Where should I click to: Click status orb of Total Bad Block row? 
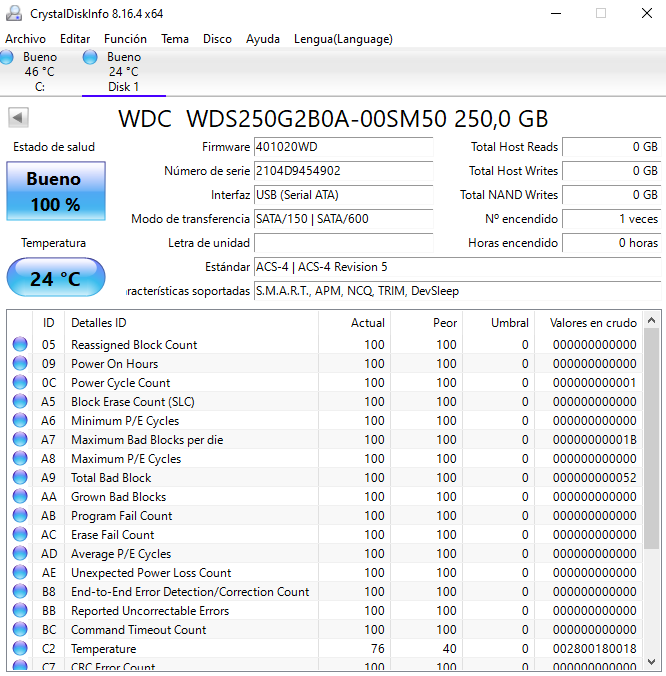(20, 477)
